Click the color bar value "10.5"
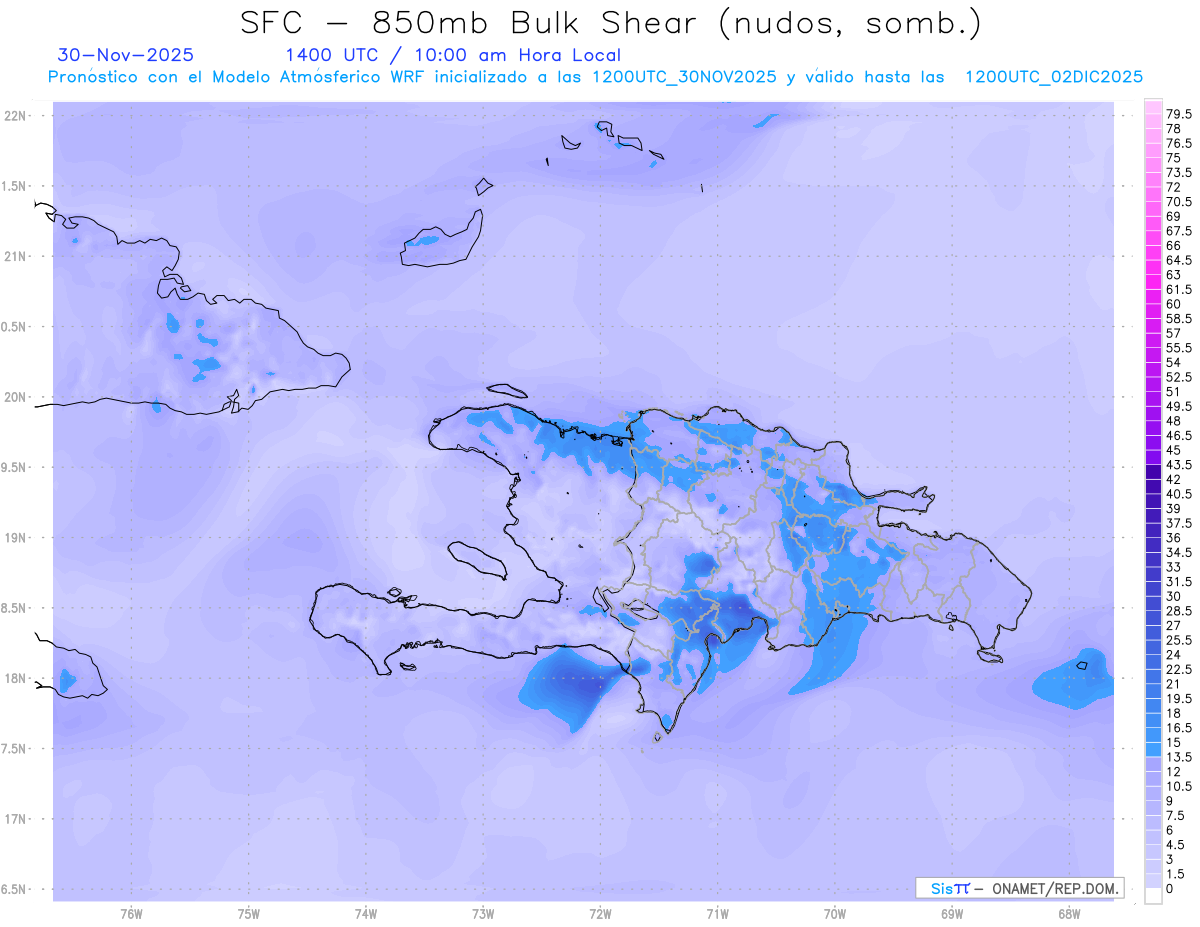 click(x=1179, y=786)
